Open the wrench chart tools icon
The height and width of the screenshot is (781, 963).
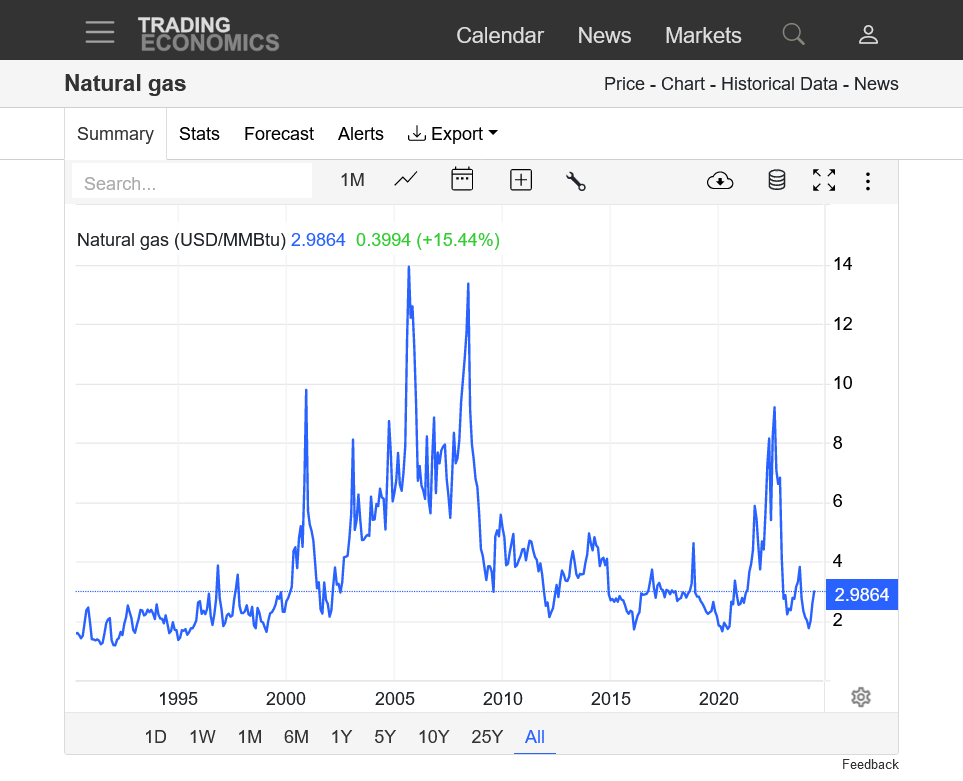575,181
